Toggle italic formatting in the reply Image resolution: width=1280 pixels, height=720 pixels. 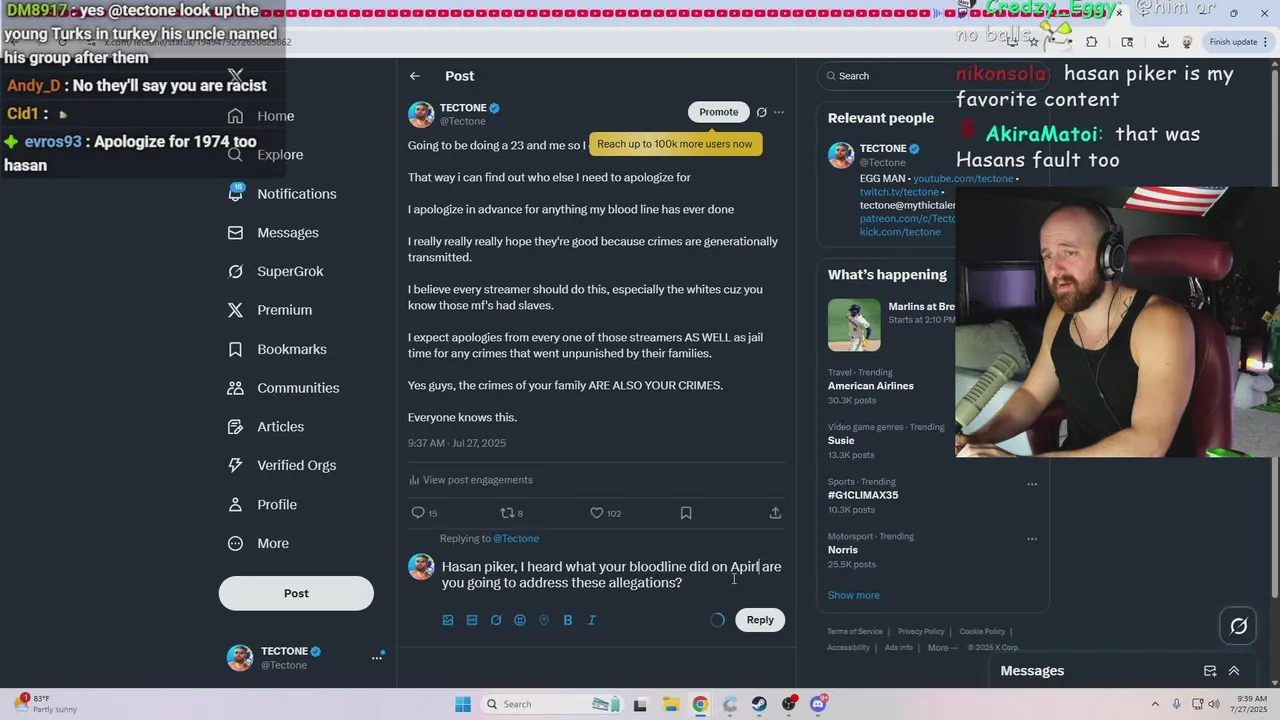coord(592,620)
